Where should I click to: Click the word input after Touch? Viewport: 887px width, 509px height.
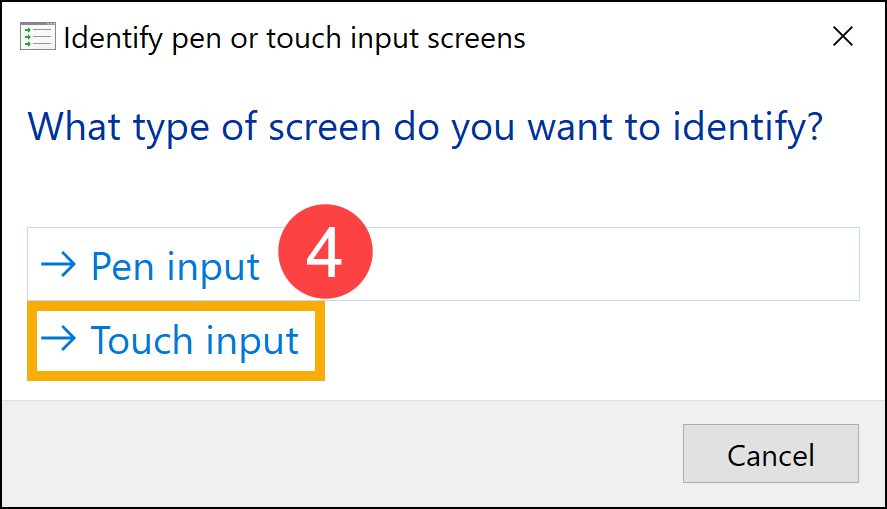tap(252, 342)
